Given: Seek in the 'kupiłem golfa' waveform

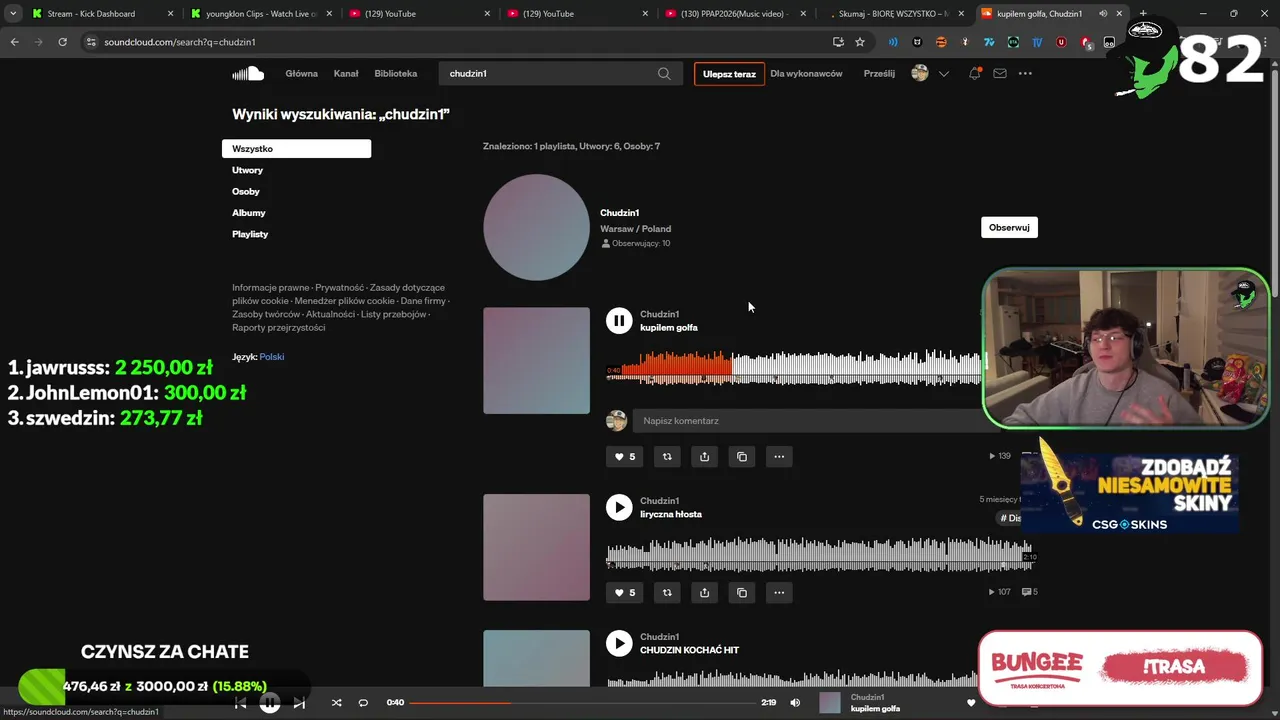Looking at the screenshot, I should [x=795, y=367].
